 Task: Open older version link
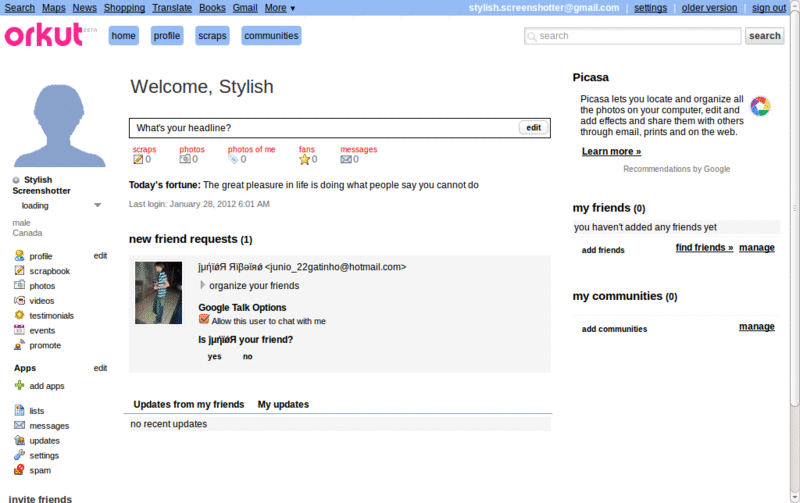pos(709,8)
